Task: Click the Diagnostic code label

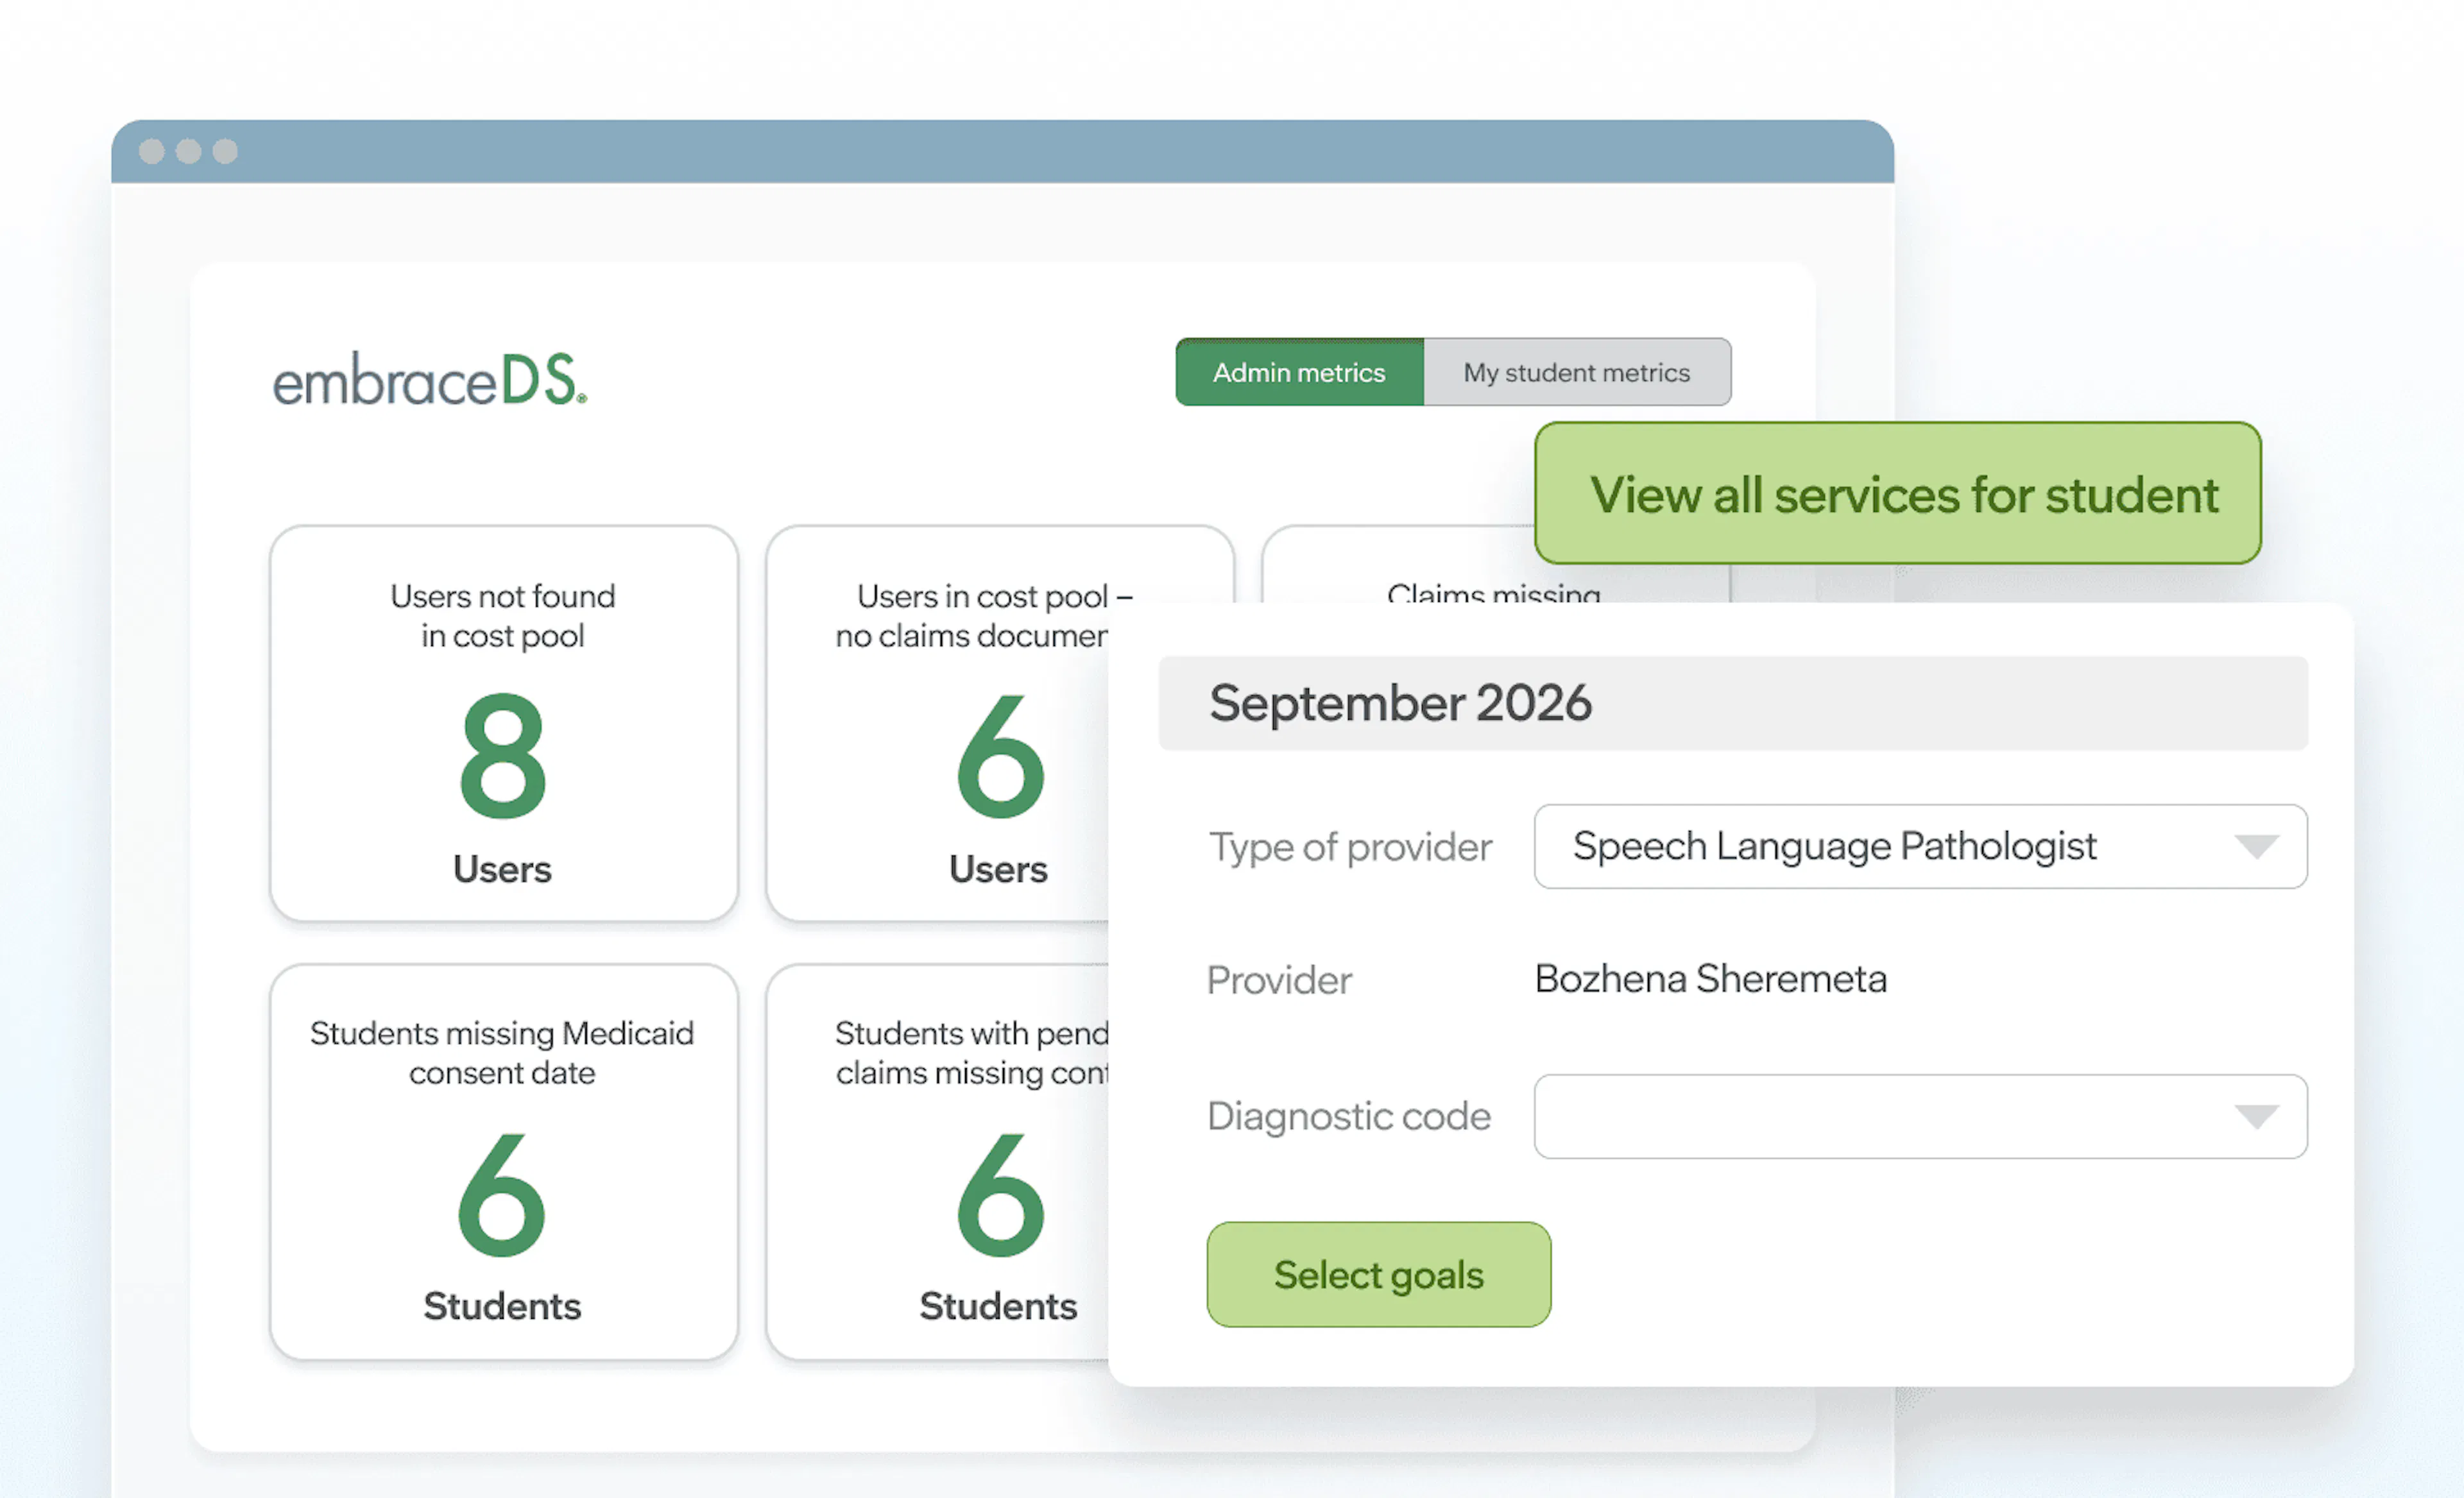Action: (x=1349, y=1116)
